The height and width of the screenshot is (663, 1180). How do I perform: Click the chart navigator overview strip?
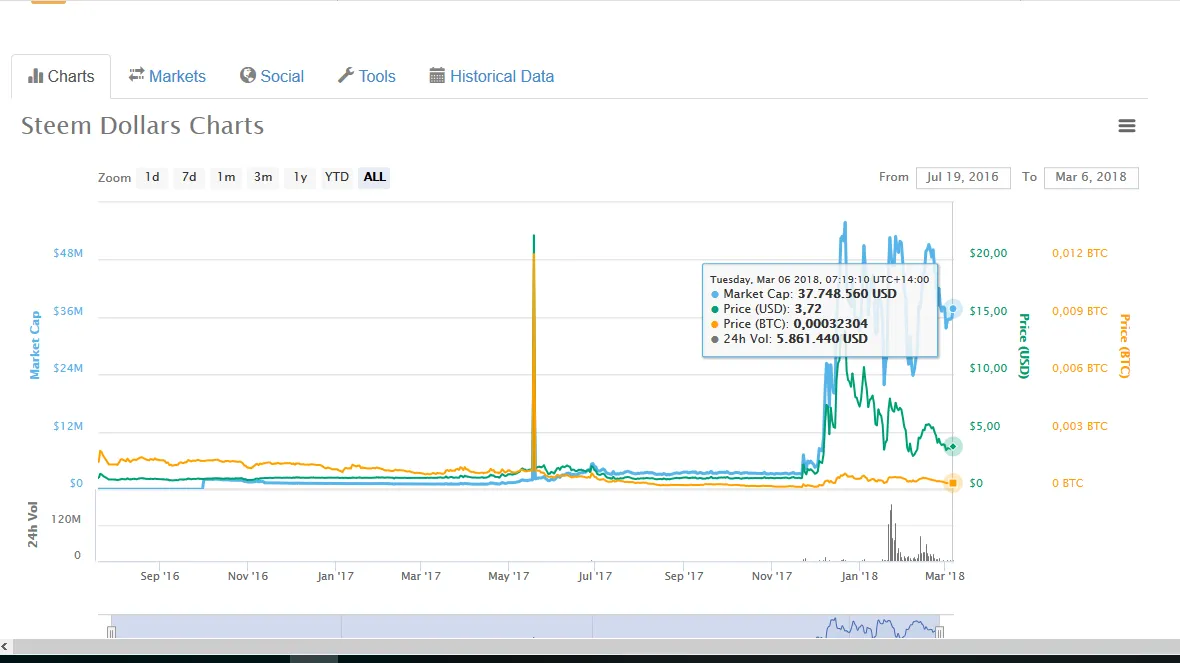525,626
